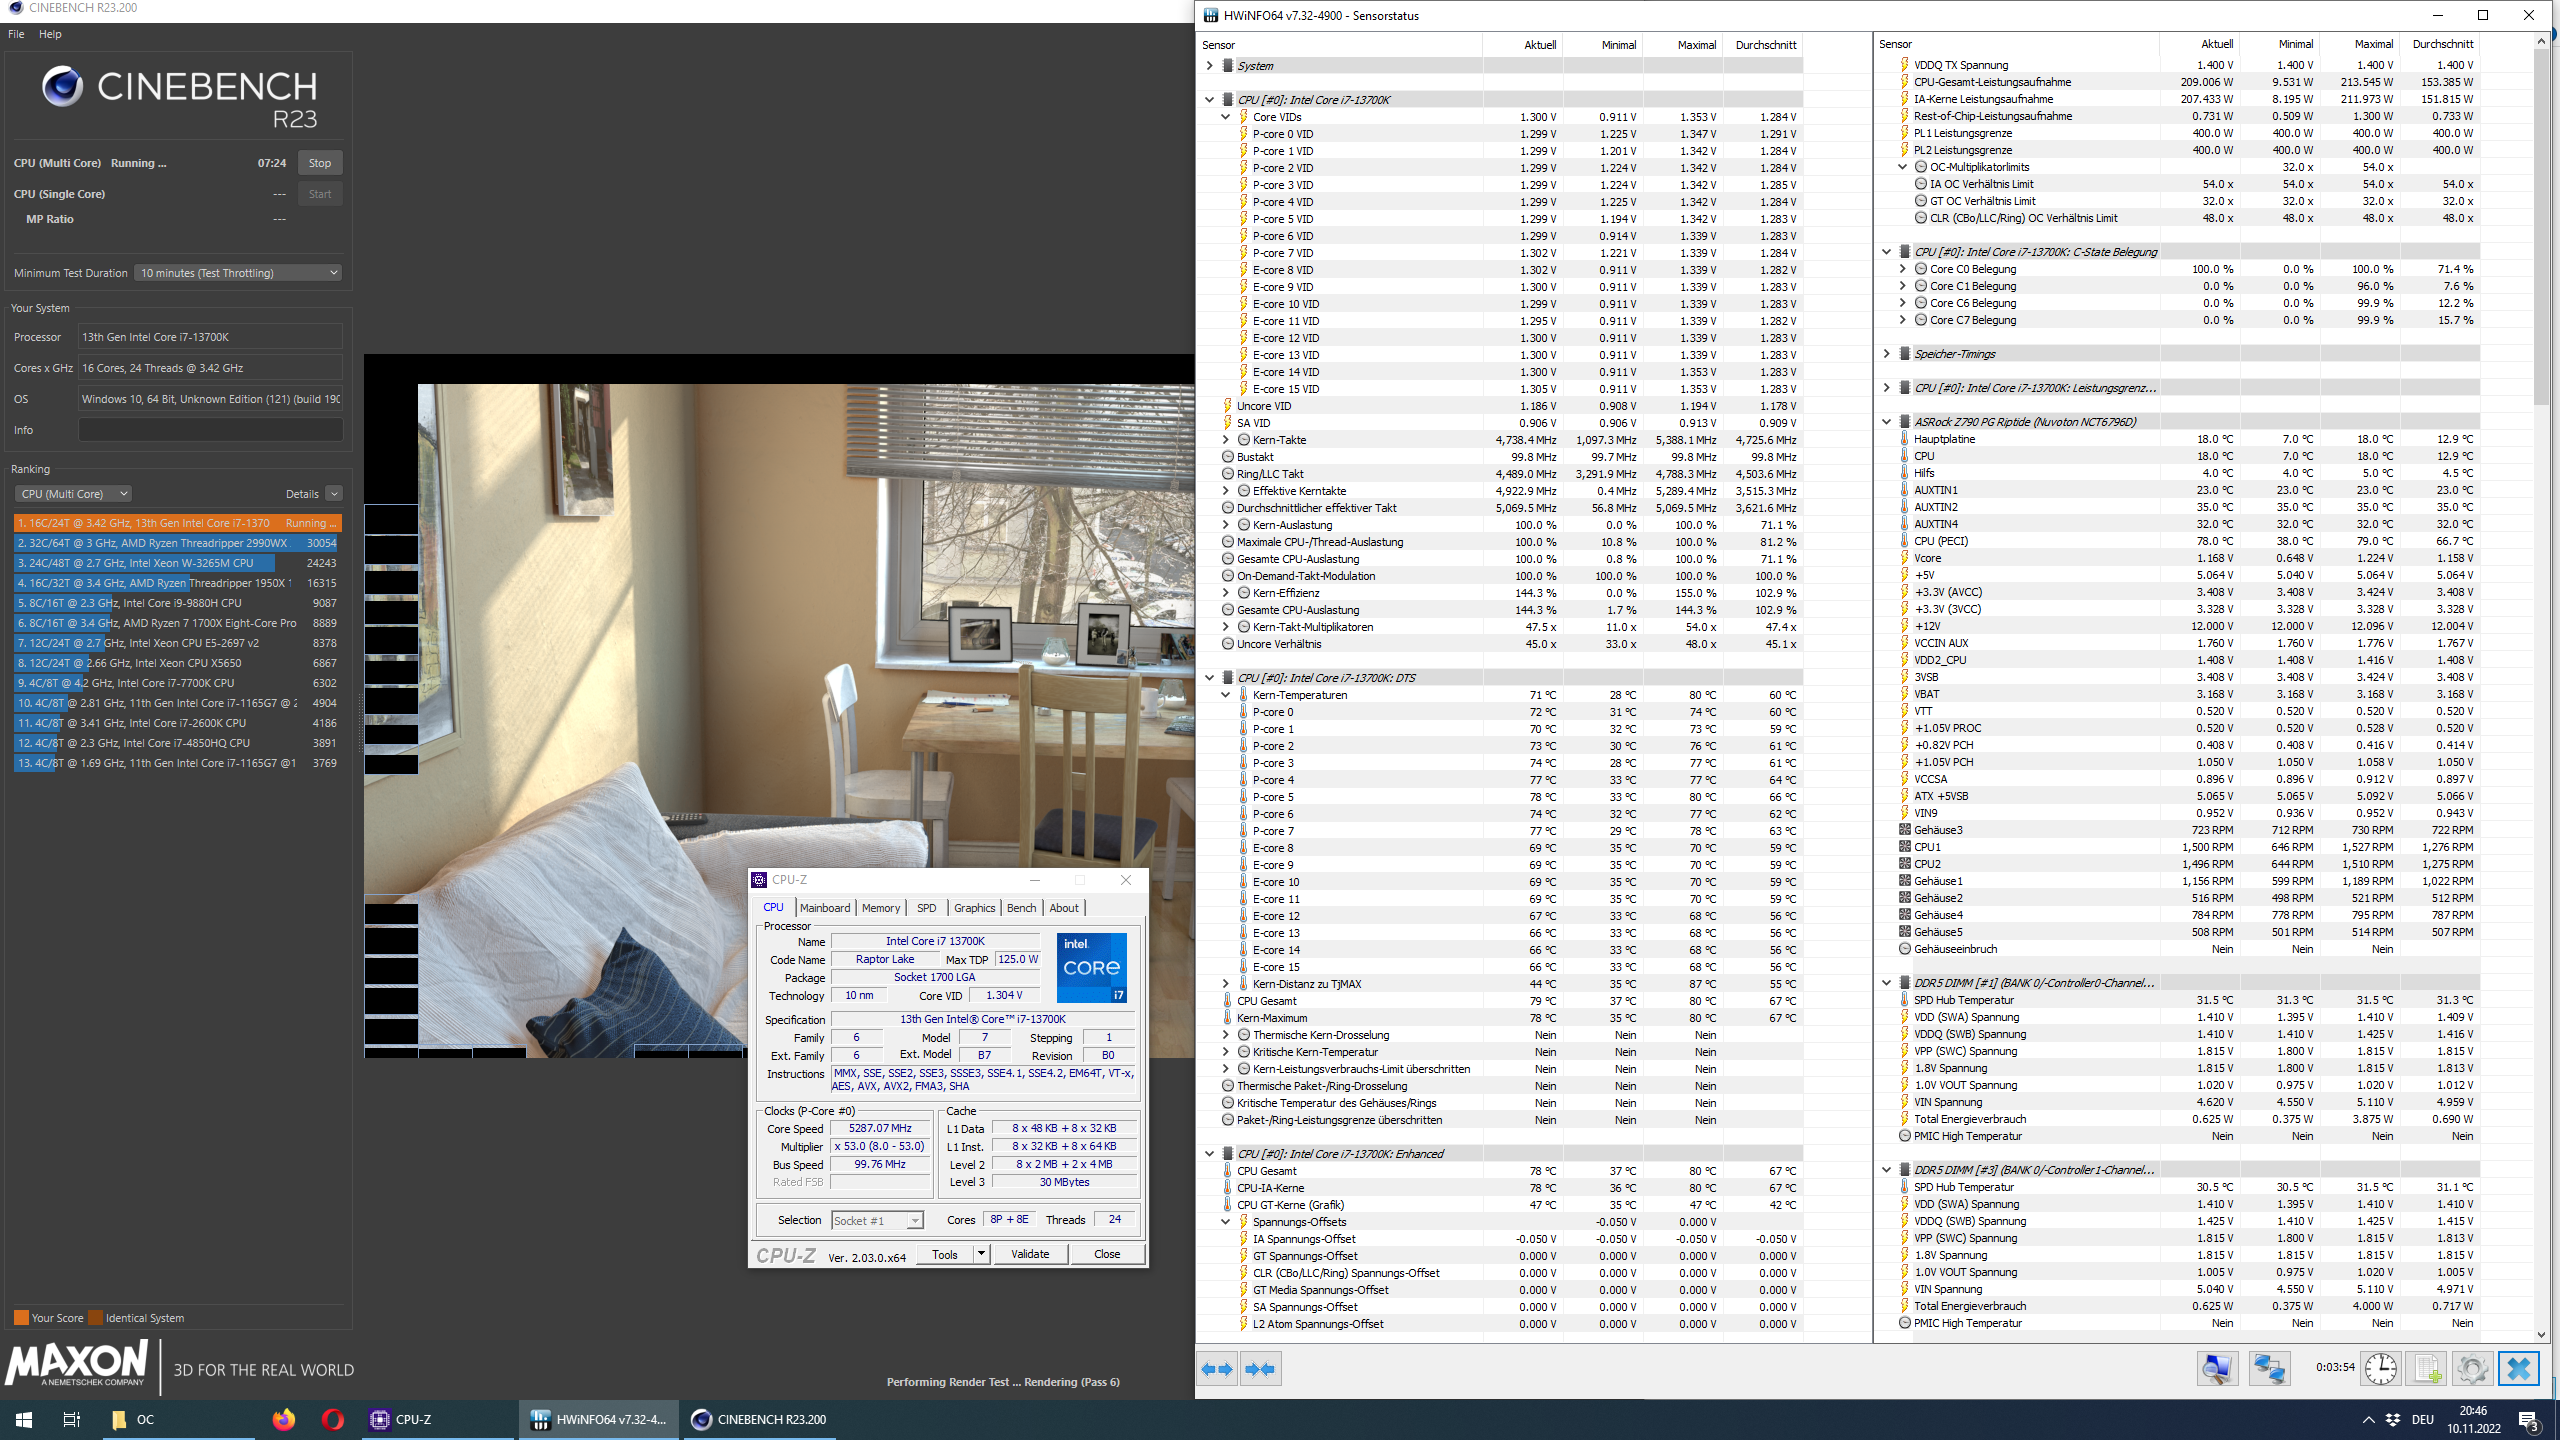The width and height of the screenshot is (2560, 1440).
Task: Click the blue X close sensors icon
Action: (2518, 1368)
